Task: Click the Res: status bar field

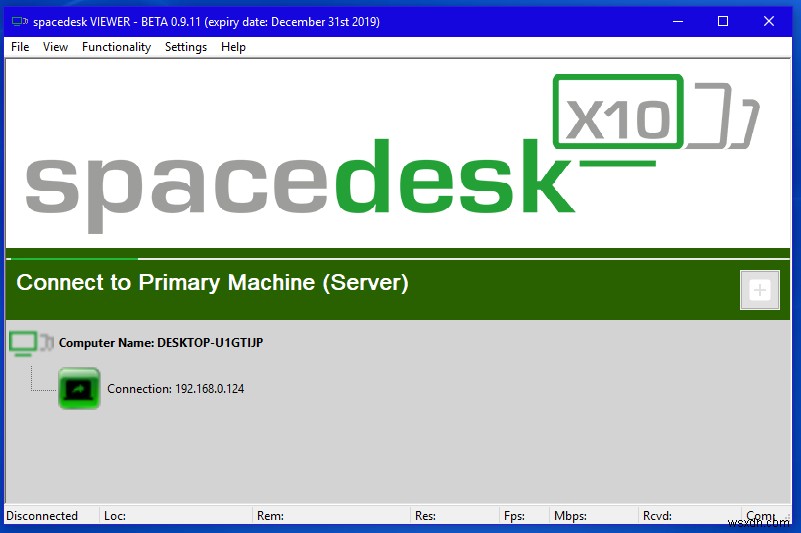Action: (x=455, y=516)
